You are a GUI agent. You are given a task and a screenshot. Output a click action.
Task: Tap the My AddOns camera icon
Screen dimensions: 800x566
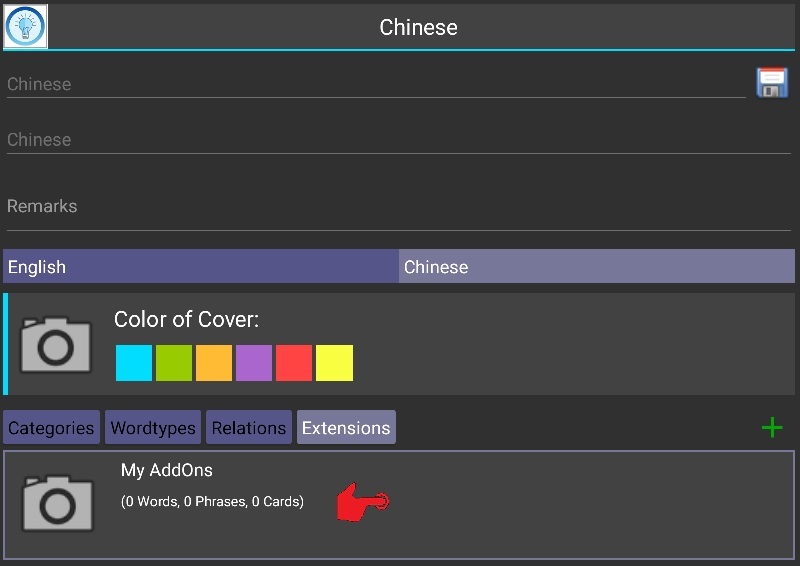[58, 503]
